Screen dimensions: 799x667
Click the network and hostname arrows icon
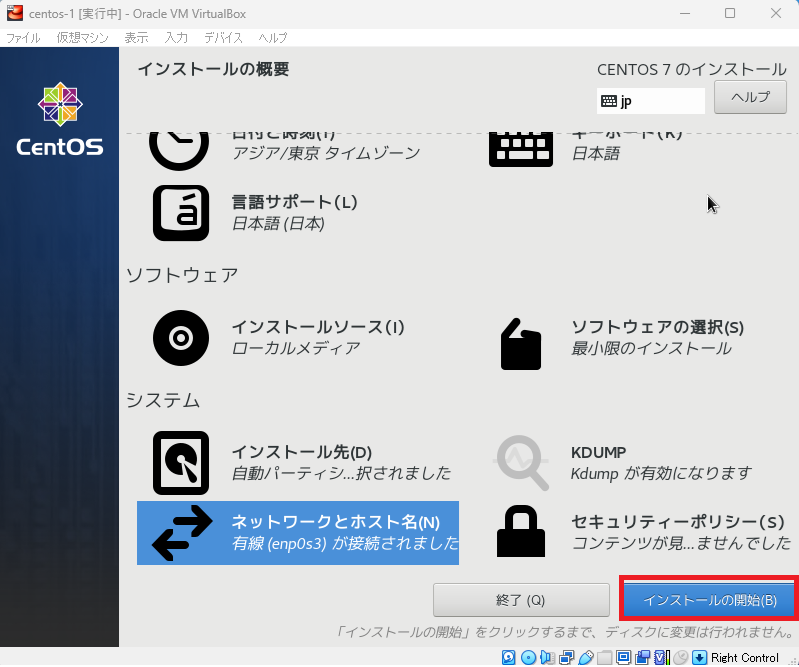pos(182,532)
